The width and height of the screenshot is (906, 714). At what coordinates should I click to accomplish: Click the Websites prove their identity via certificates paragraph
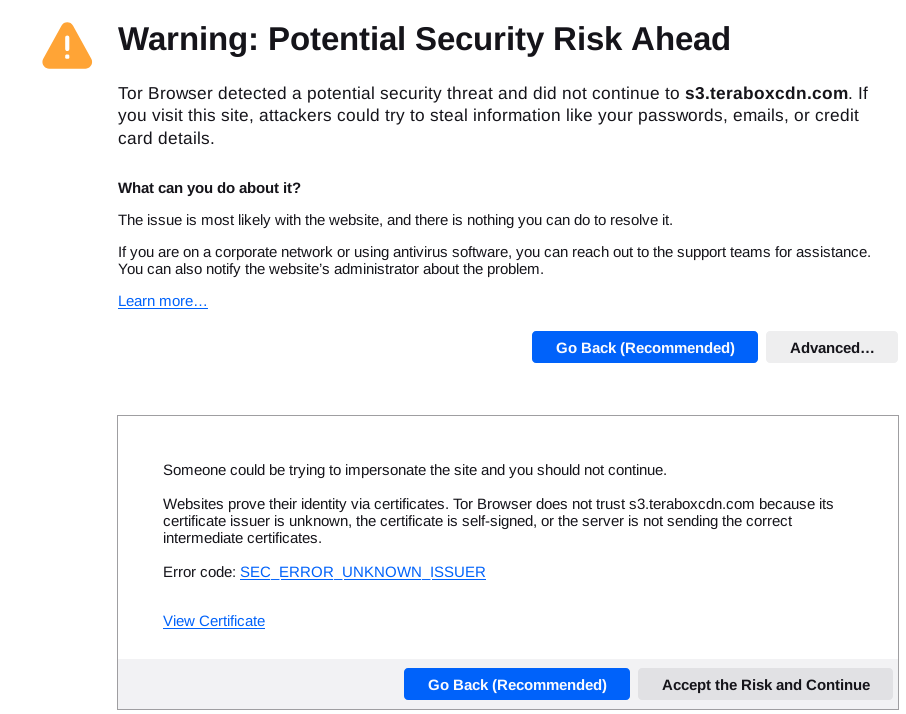(x=498, y=521)
